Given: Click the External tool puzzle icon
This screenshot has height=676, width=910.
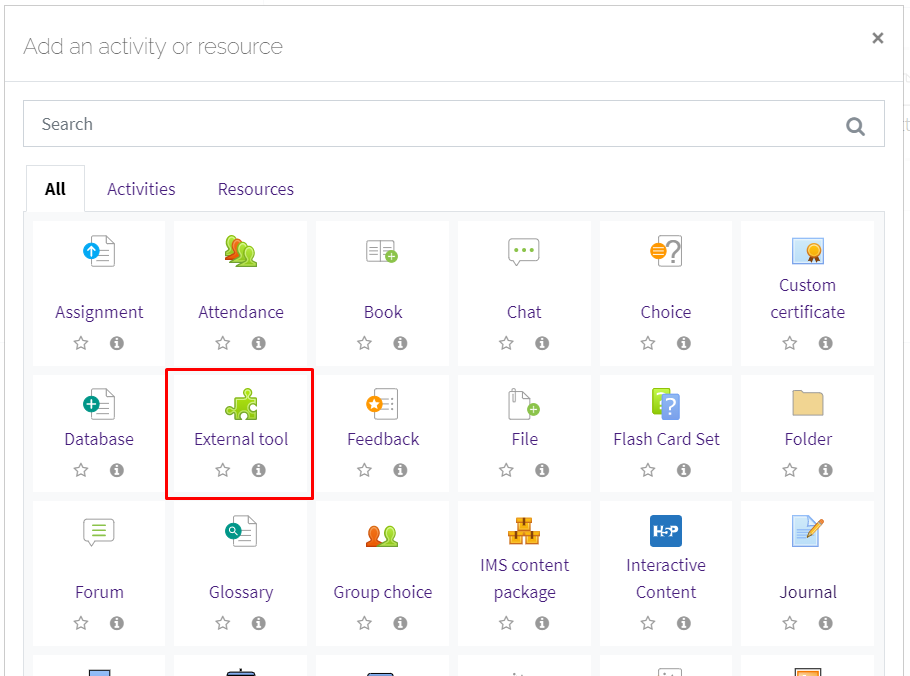Looking at the screenshot, I should tap(241, 404).
